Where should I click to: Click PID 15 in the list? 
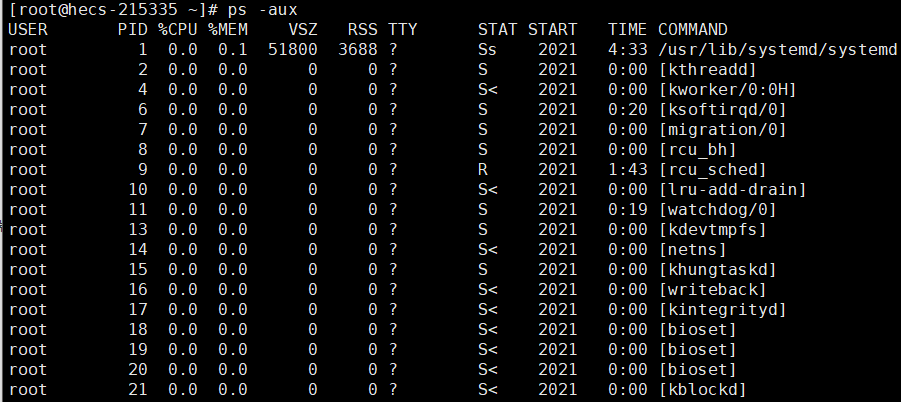pos(137,269)
